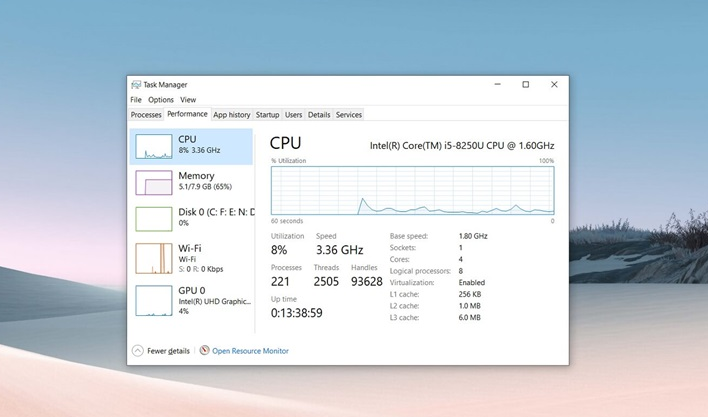Click the large CPU heading
The image size is (708, 417).
point(285,143)
